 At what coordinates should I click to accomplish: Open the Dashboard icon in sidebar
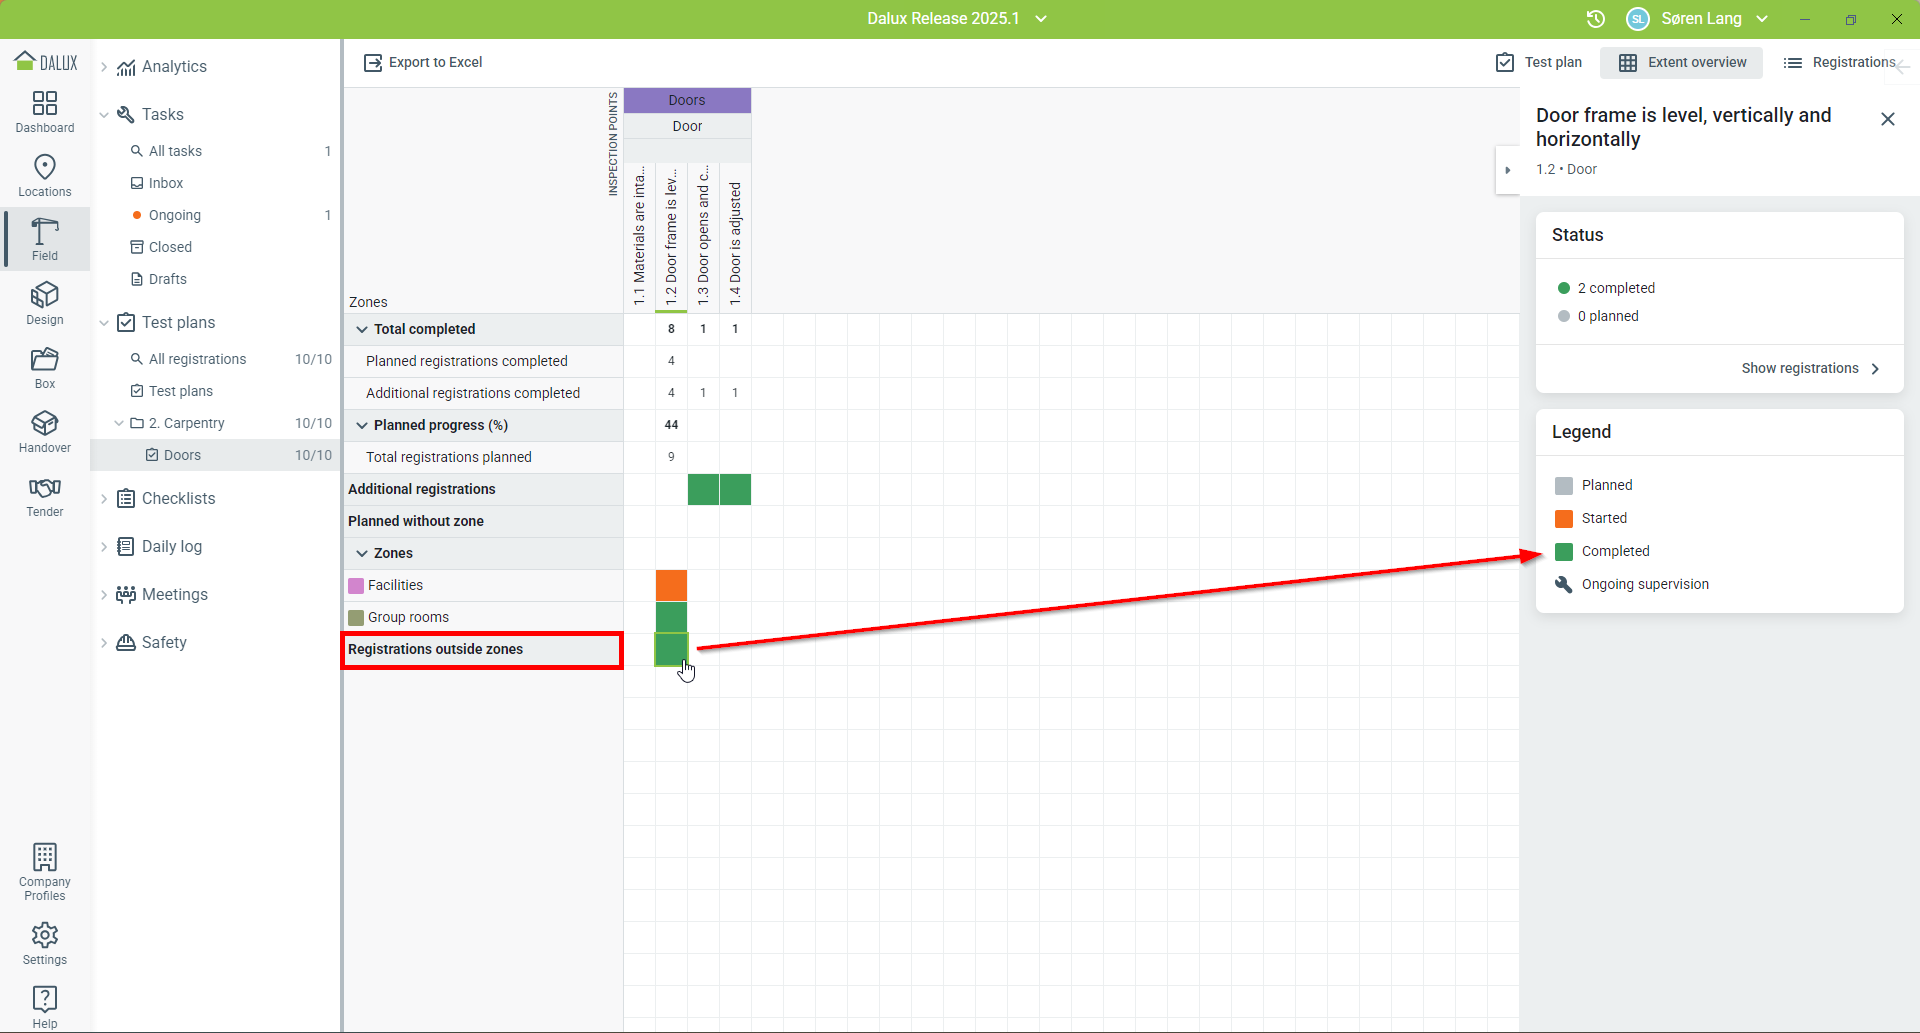(x=45, y=111)
